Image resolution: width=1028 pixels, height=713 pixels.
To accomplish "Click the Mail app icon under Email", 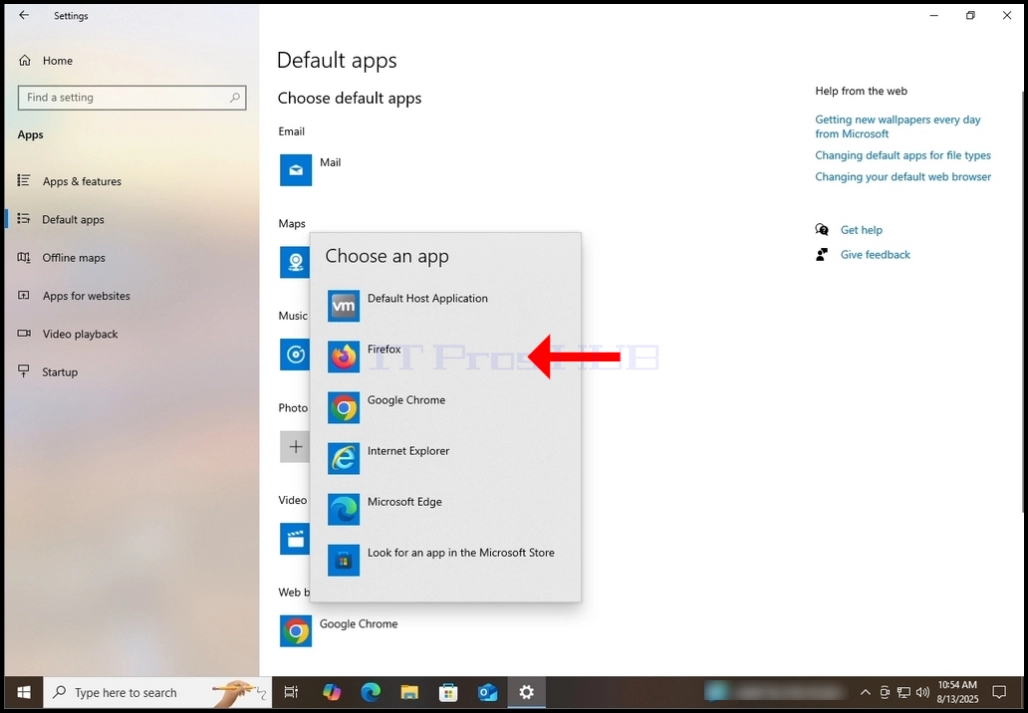I will pos(296,170).
